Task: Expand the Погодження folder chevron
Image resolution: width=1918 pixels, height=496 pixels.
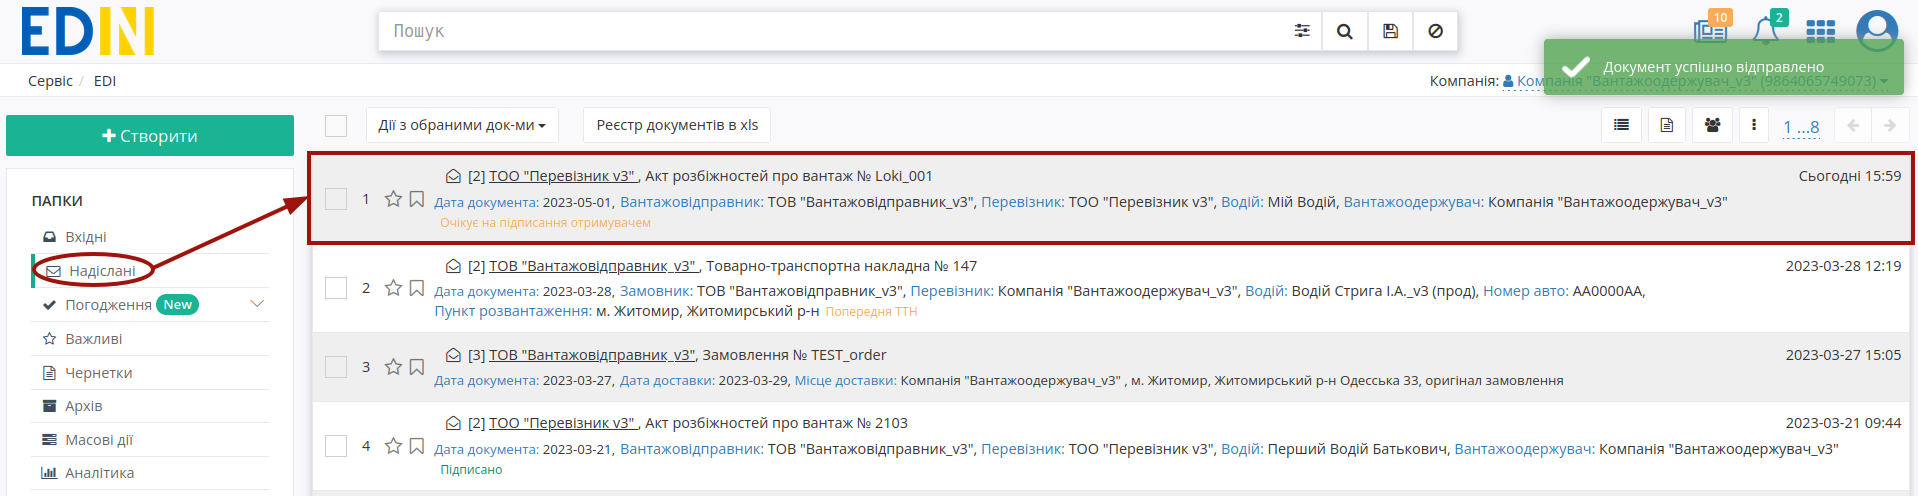Action: pos(257,304)
